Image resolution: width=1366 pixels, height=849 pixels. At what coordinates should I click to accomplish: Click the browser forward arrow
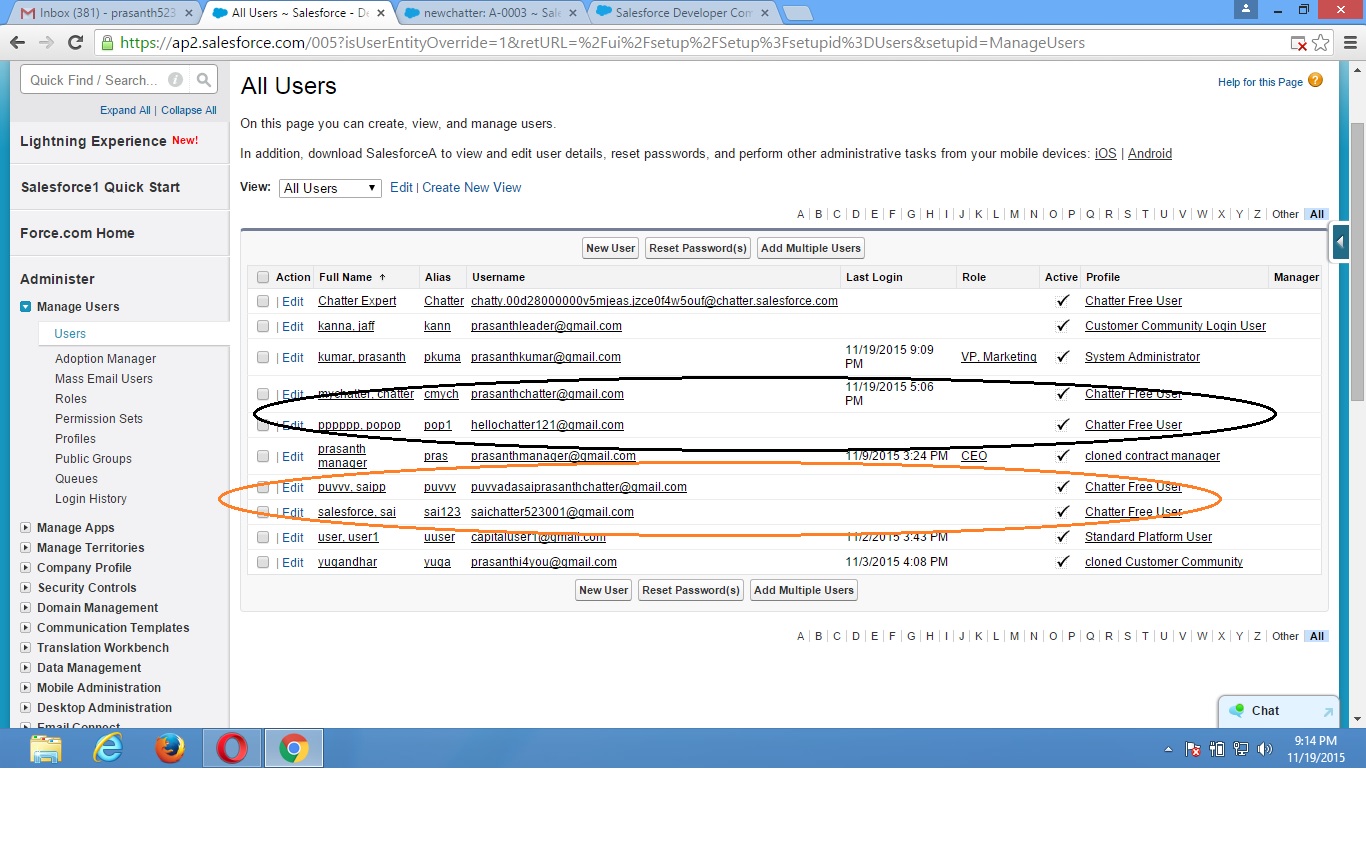click(x=46, y=43)
